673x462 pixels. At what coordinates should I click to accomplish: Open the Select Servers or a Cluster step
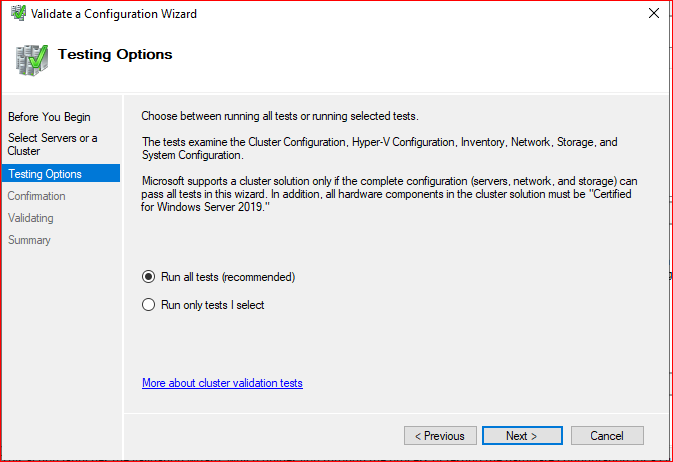point(52,144)
